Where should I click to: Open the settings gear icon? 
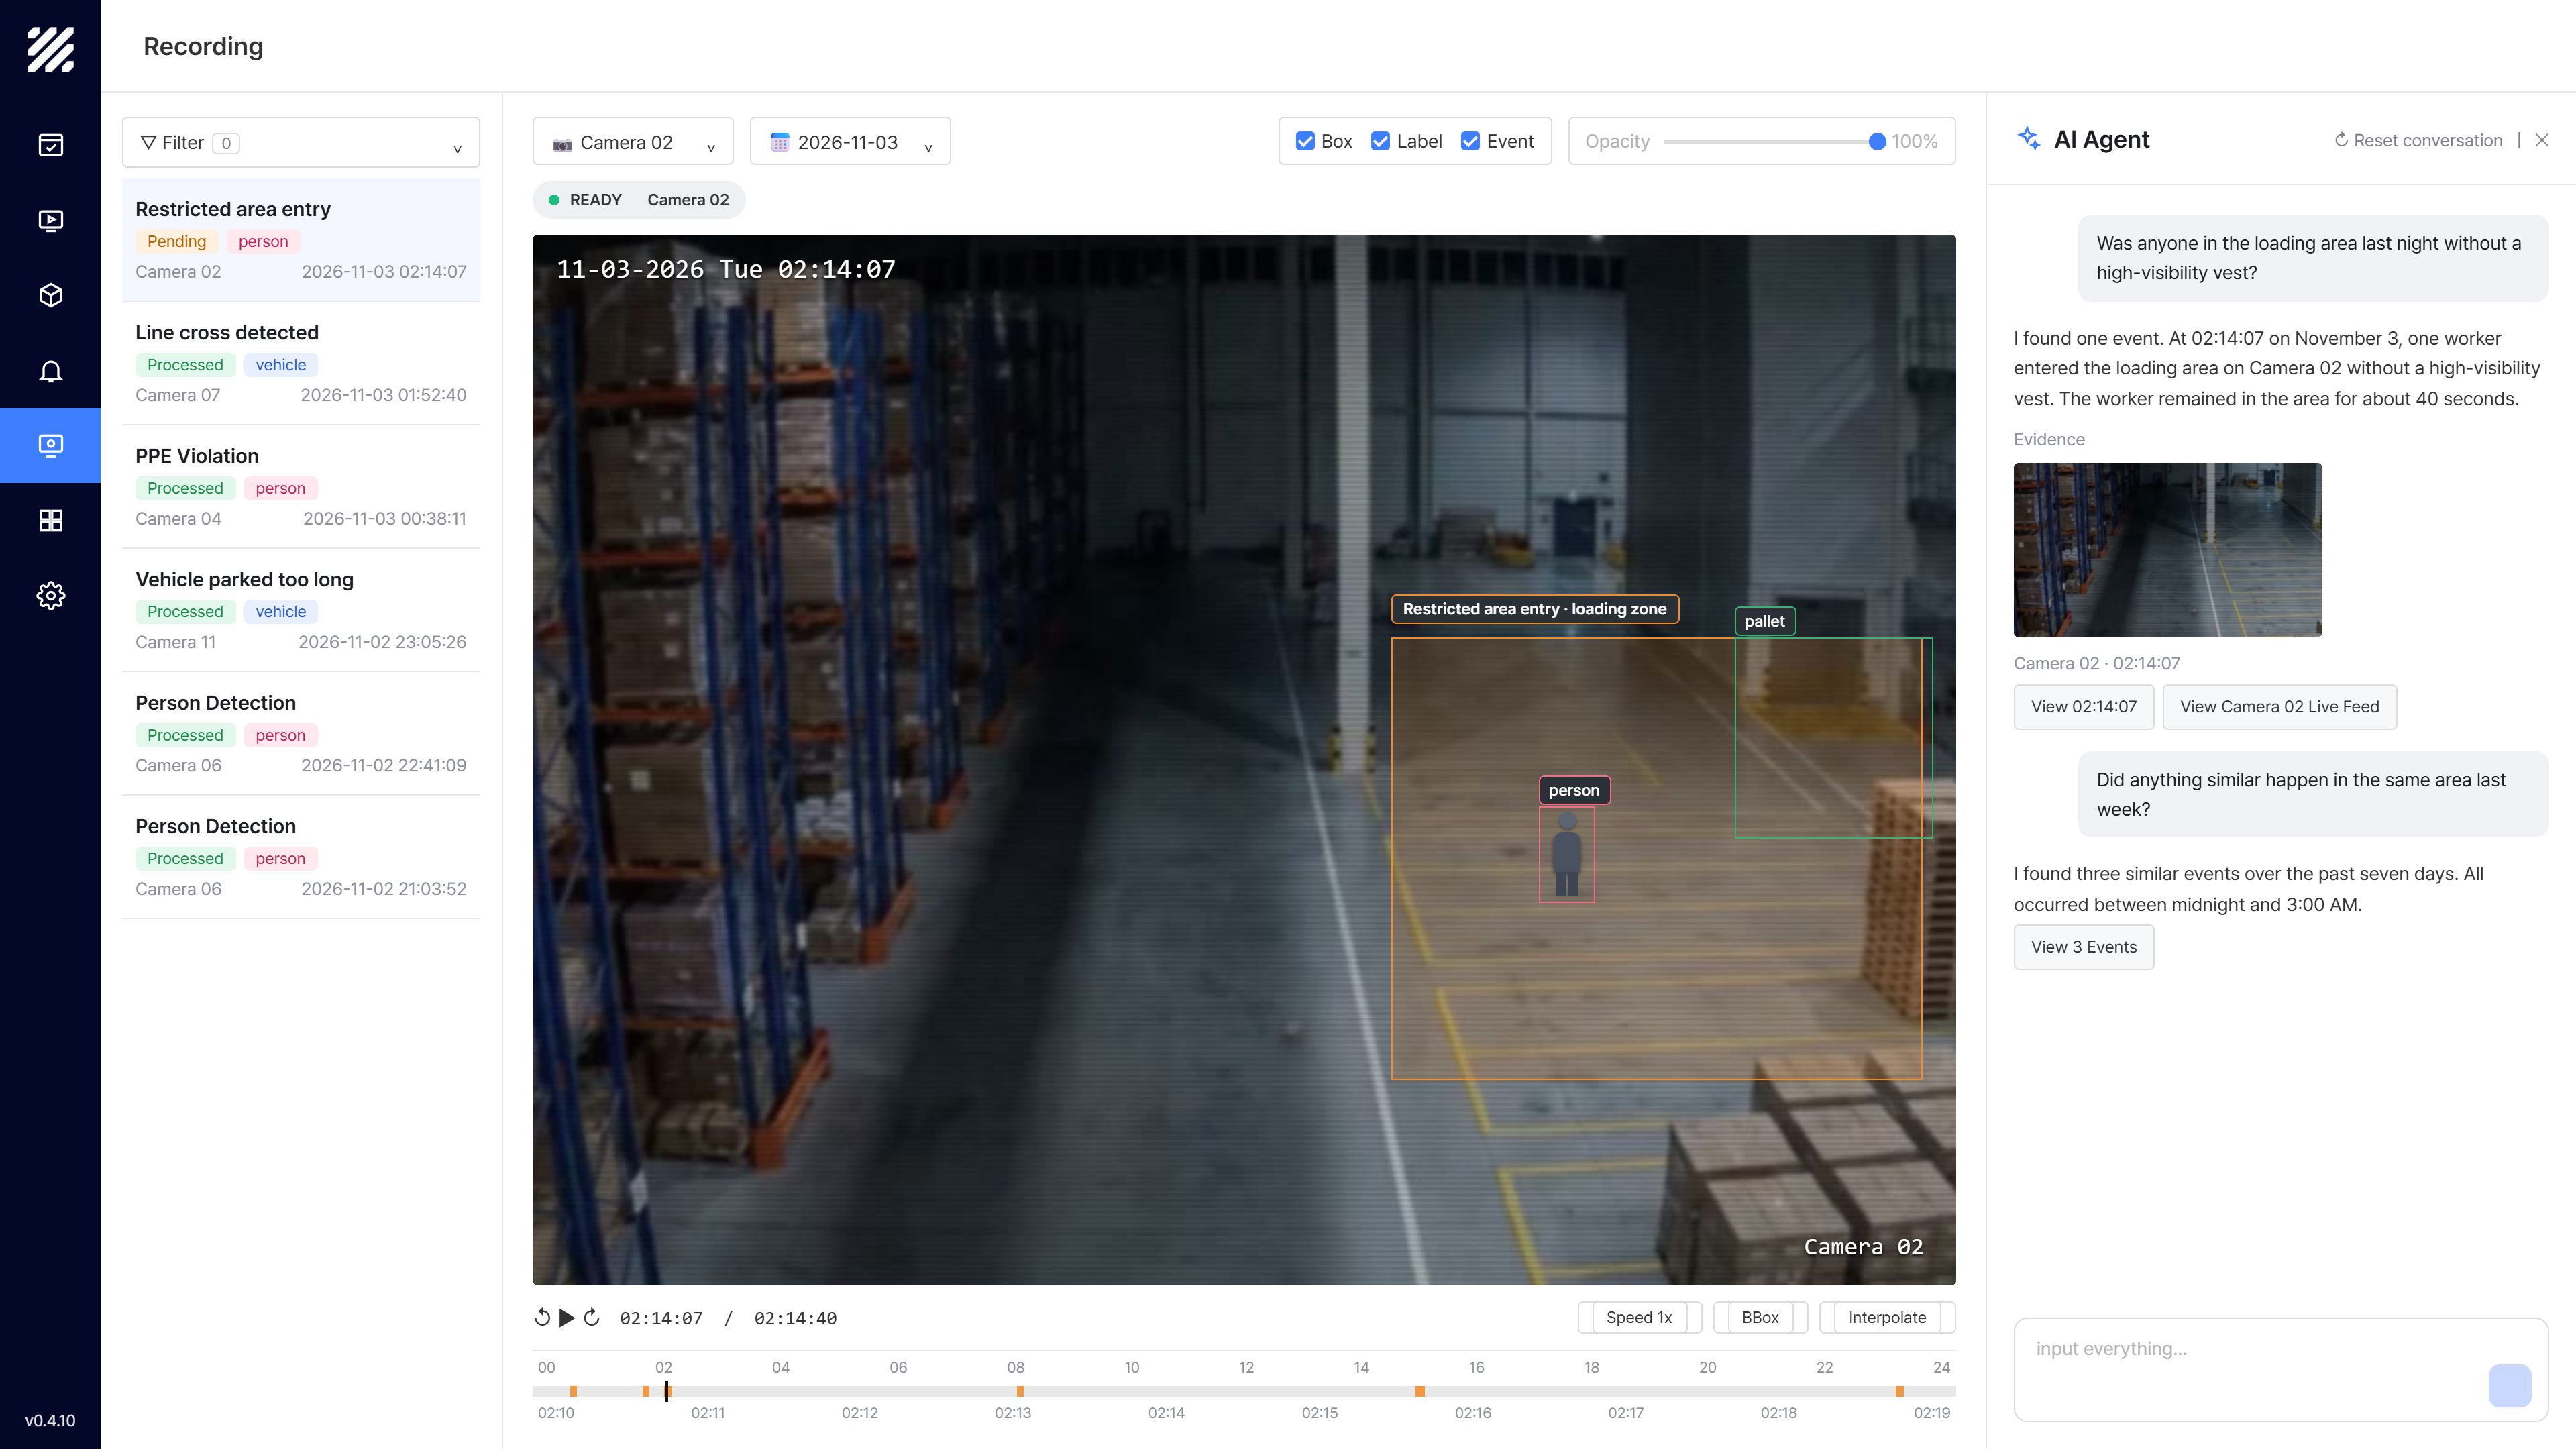(50, 596)
